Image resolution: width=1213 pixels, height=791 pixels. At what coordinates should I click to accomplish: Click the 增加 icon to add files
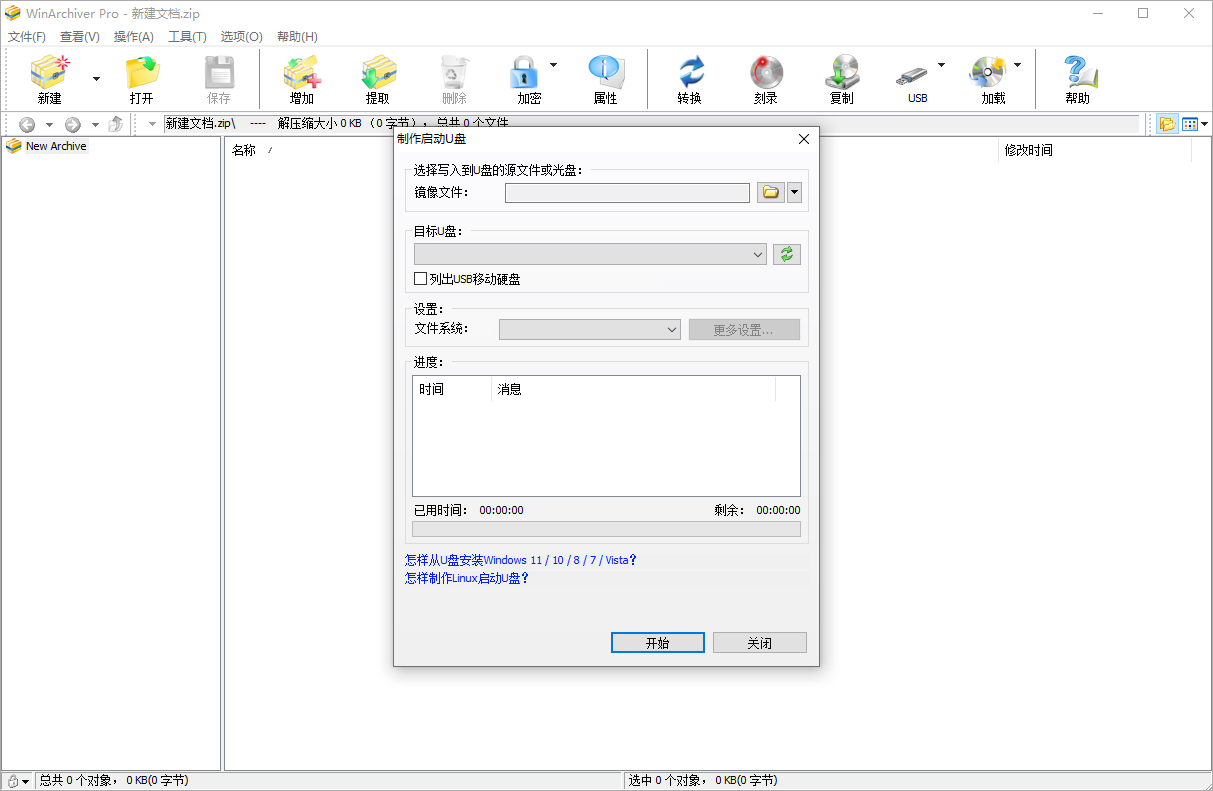point(301,78)
